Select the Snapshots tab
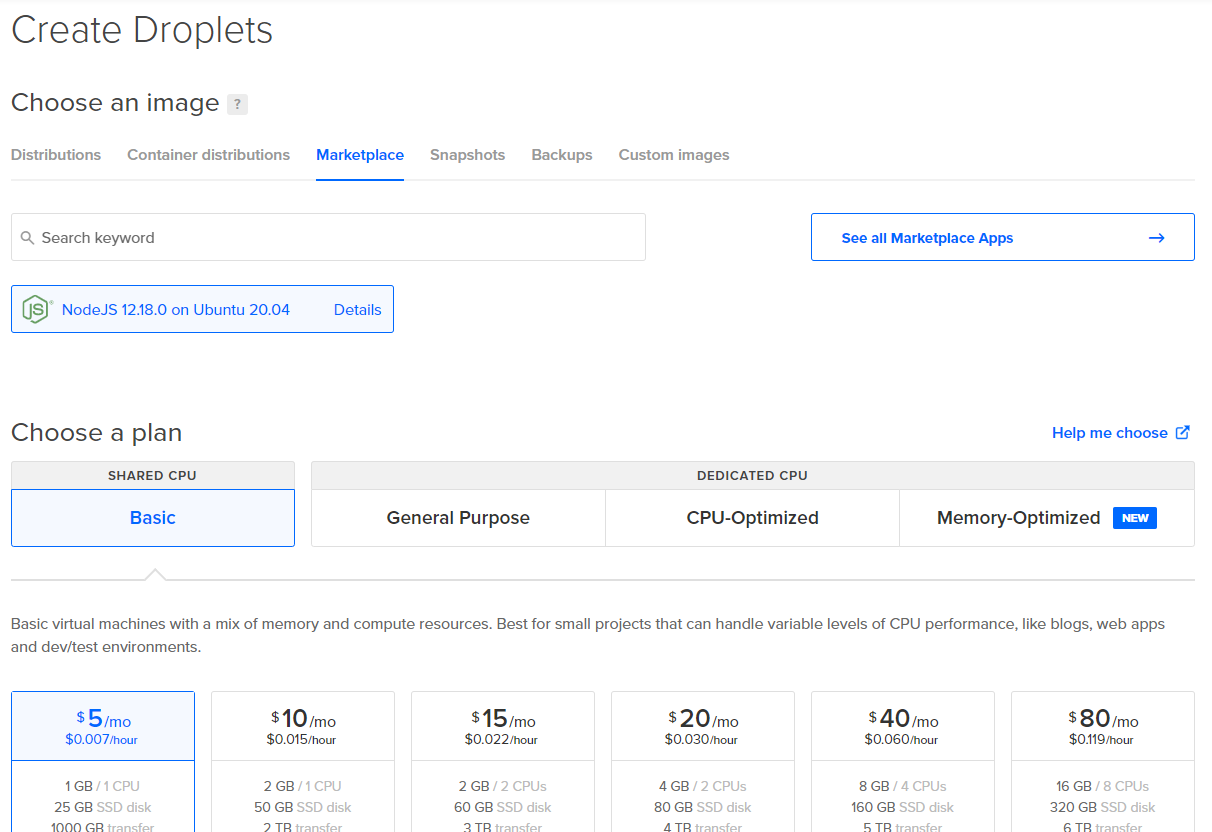1212x832 pixels. [x=467, y=155]
